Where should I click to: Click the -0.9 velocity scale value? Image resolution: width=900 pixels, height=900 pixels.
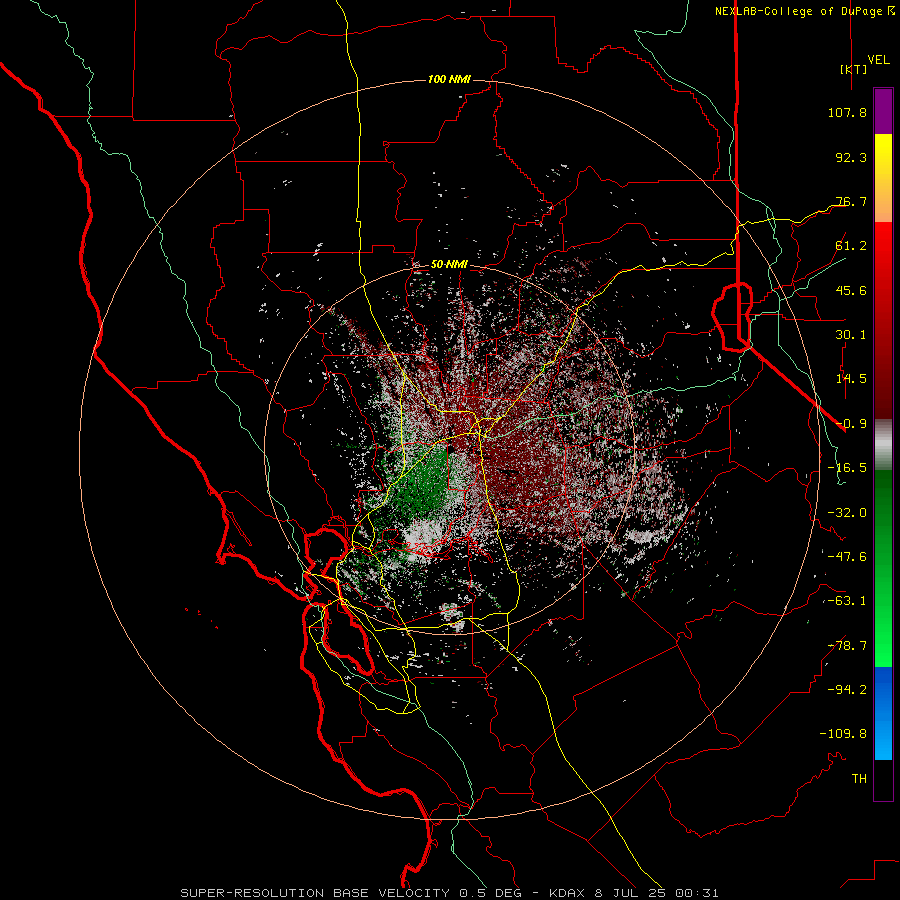point(851,424)
